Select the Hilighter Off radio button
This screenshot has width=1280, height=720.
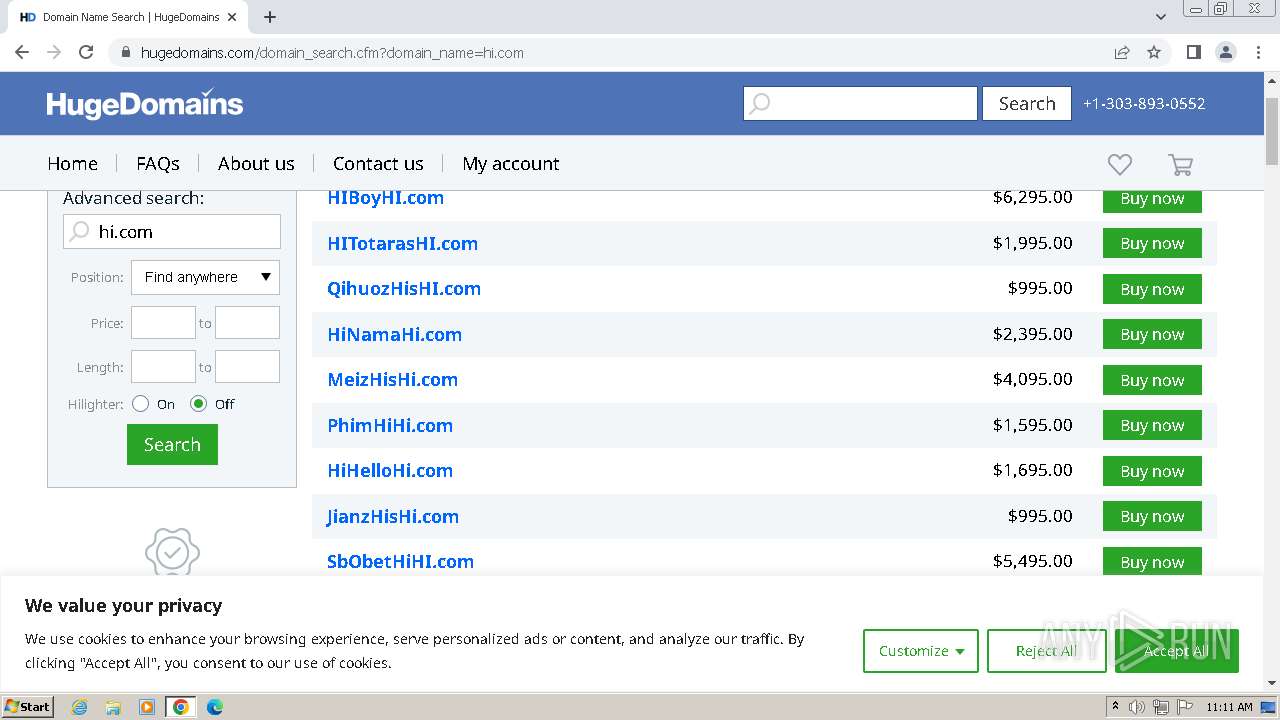pos(198,404)
